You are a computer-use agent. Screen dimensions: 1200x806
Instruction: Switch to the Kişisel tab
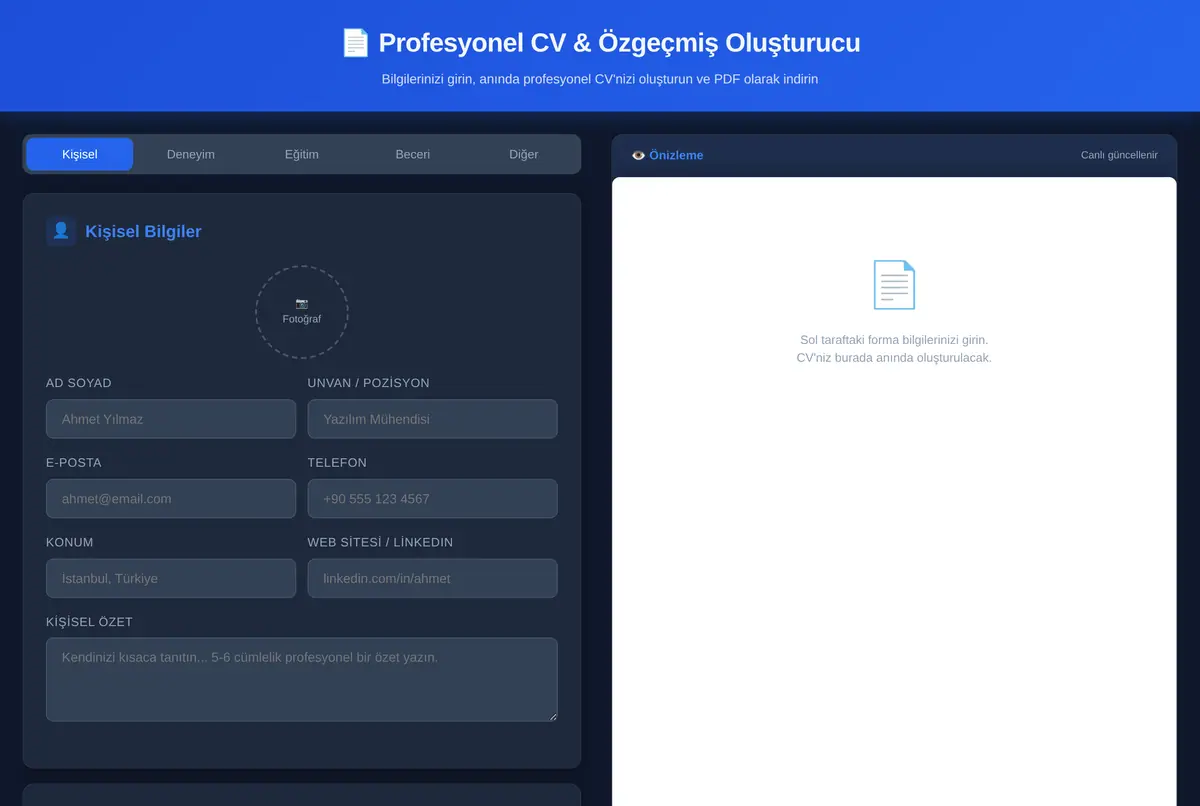click(x=80, y=154)
